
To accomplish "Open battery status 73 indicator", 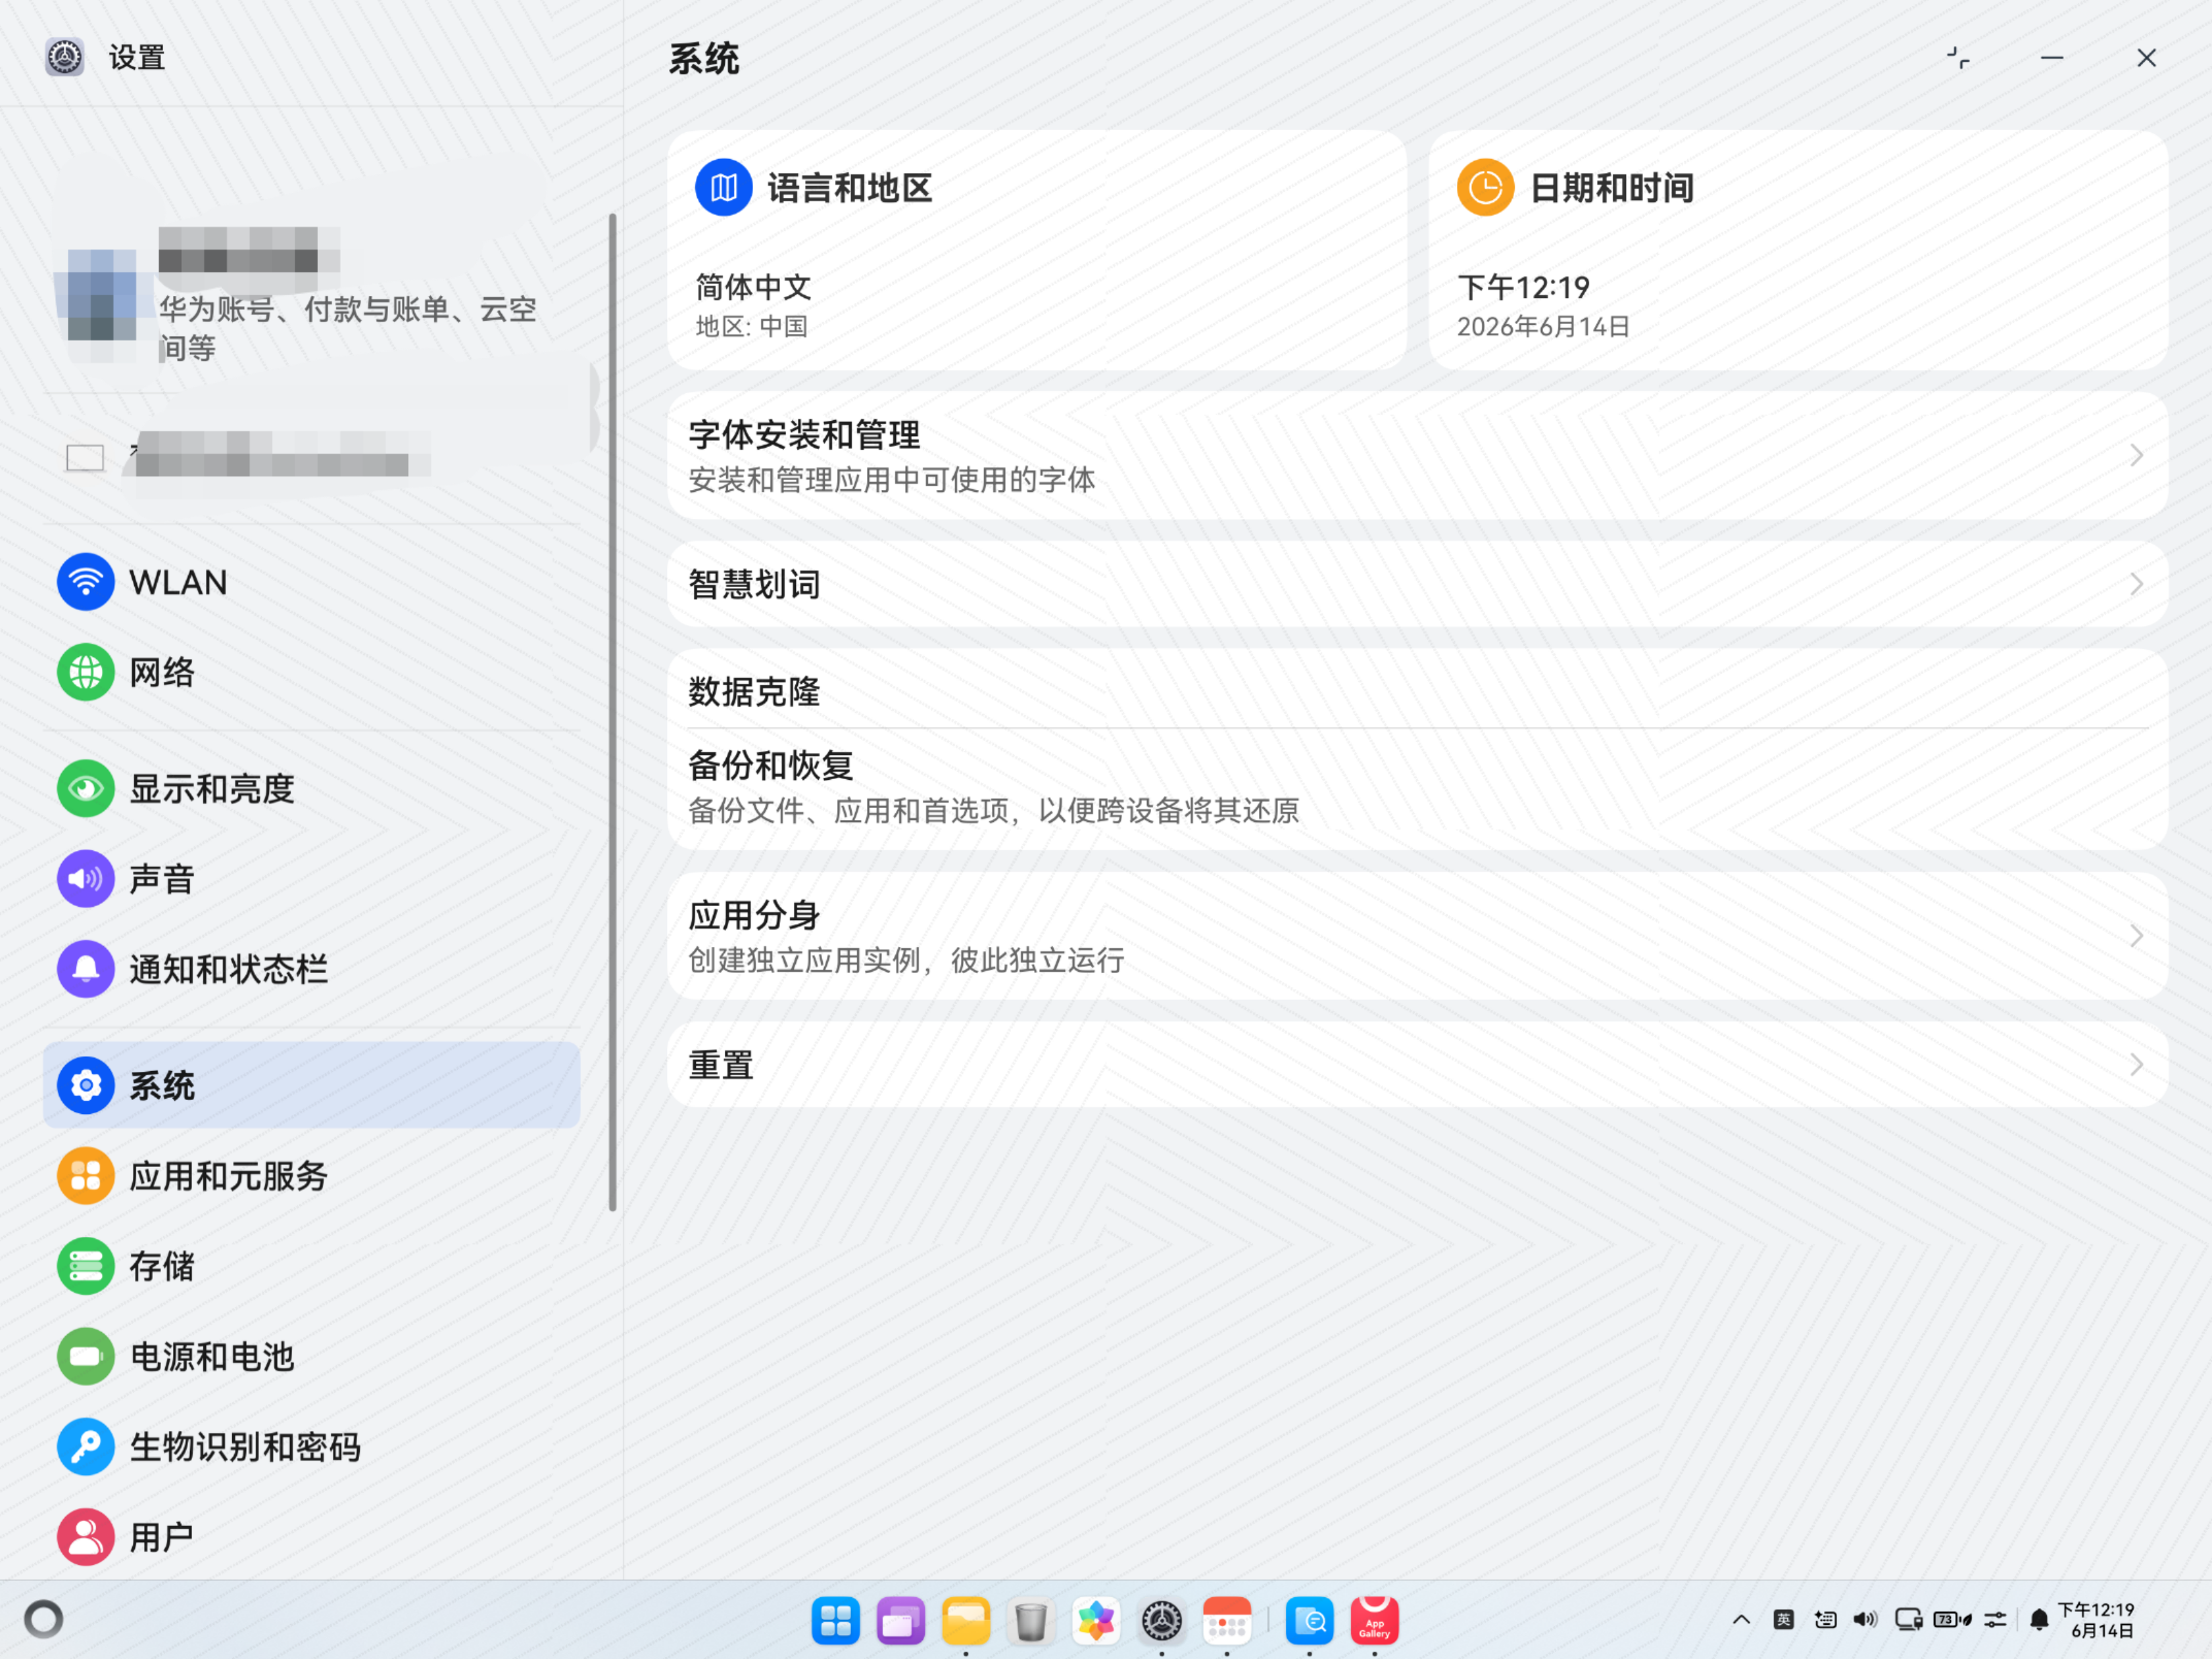I will pyautogui.click(x=1952, y=1620).
